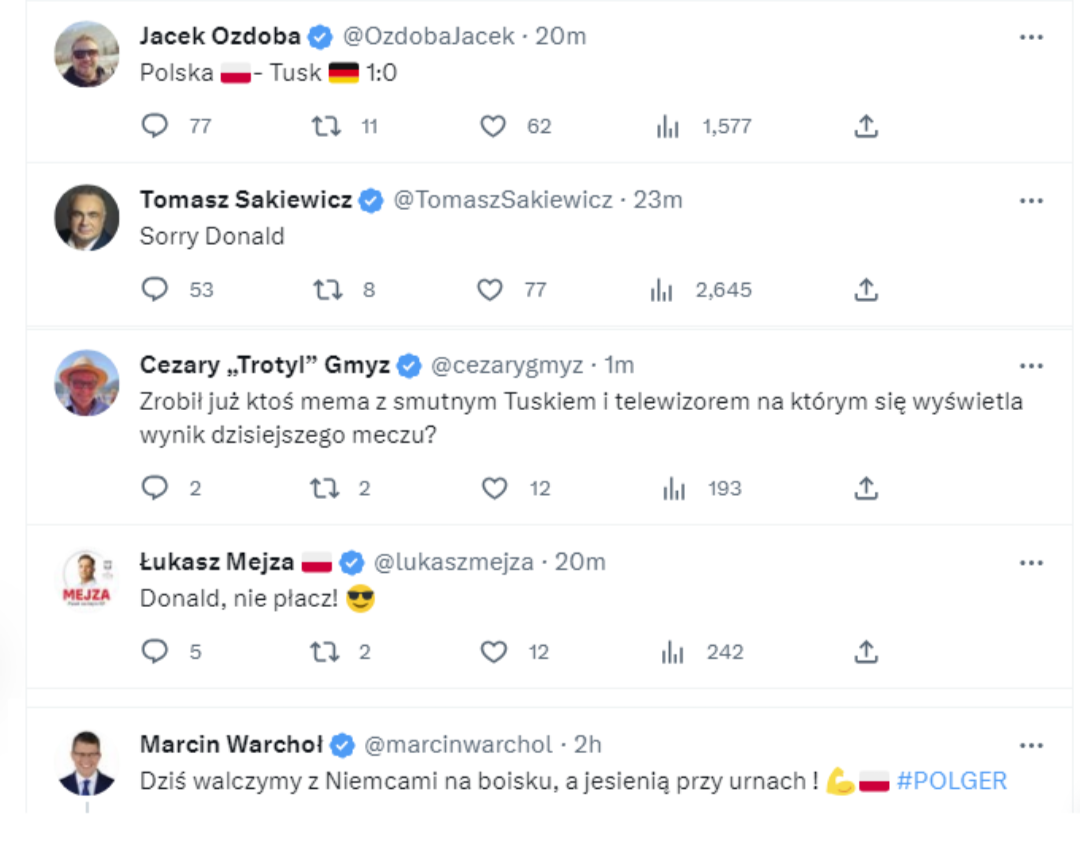Retweet Jacek Ozdoba's Polska-Tusk post
This screenshot has width=1080, height=853.
coord(326,126)
